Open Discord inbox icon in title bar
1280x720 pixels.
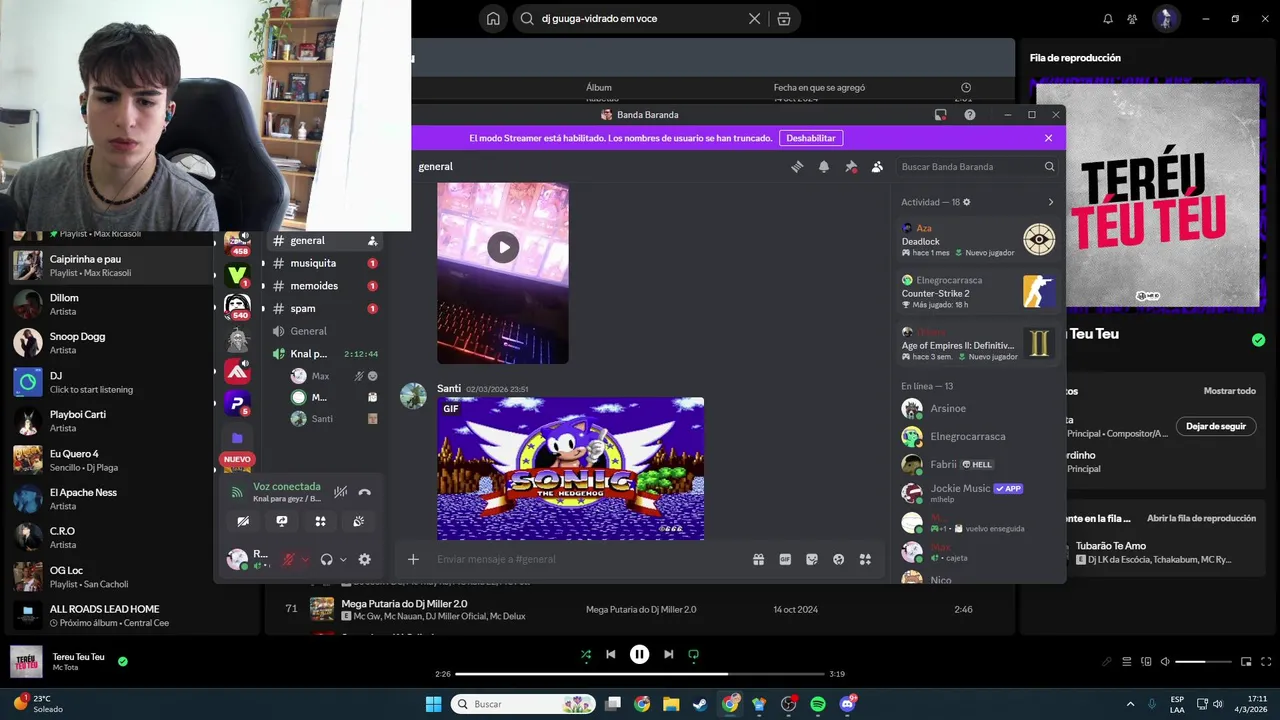coord(940,115)
